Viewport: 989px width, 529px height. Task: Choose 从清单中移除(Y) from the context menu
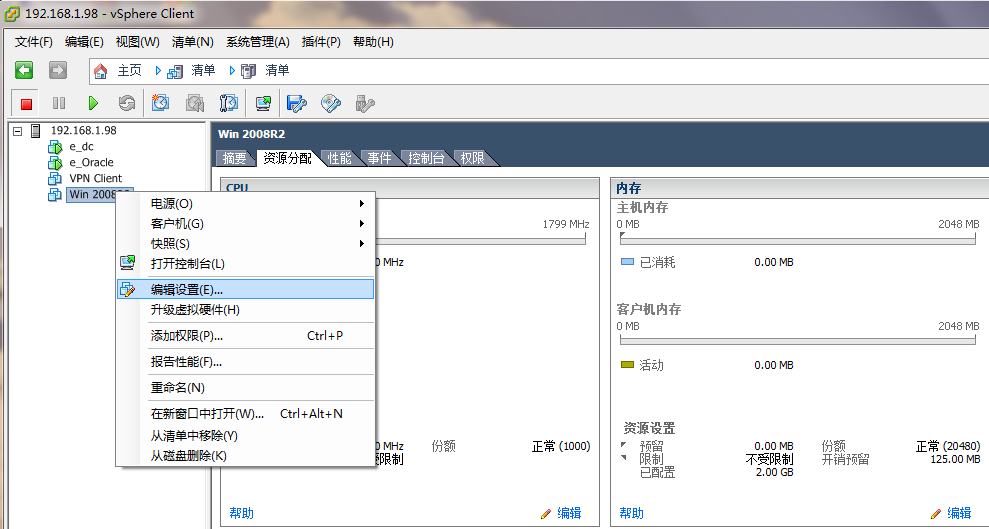246,436
